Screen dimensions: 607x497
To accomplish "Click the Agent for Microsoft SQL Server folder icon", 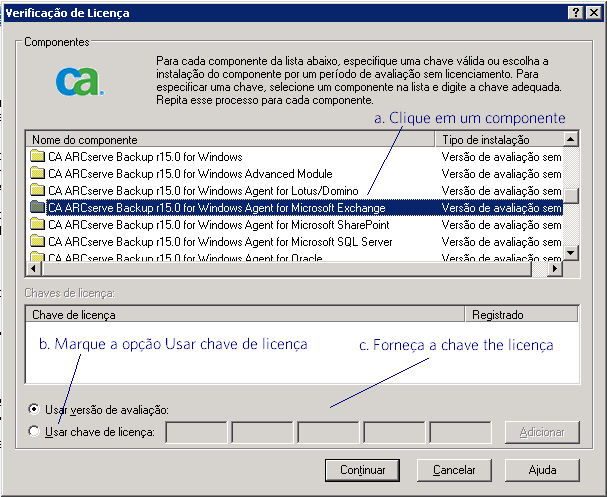I will tap(38, 242).
